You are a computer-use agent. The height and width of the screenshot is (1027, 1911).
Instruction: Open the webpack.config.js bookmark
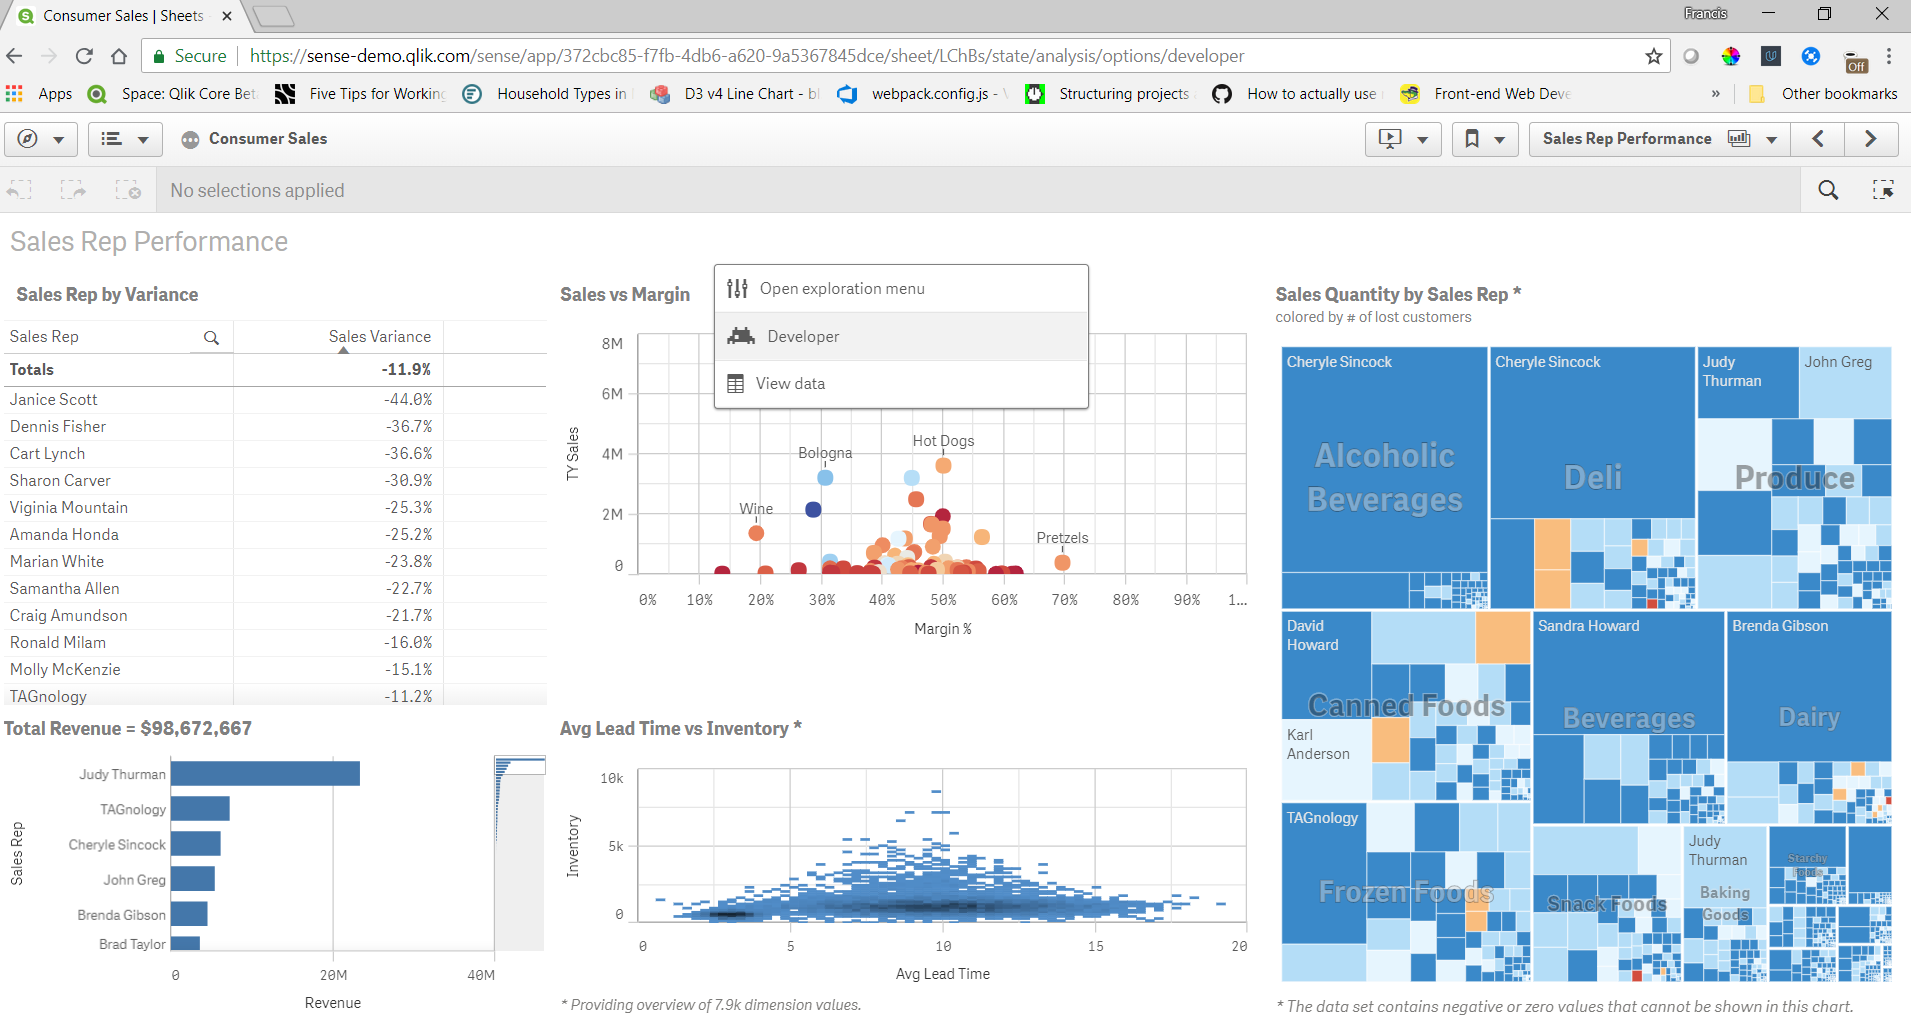point(922,94)
